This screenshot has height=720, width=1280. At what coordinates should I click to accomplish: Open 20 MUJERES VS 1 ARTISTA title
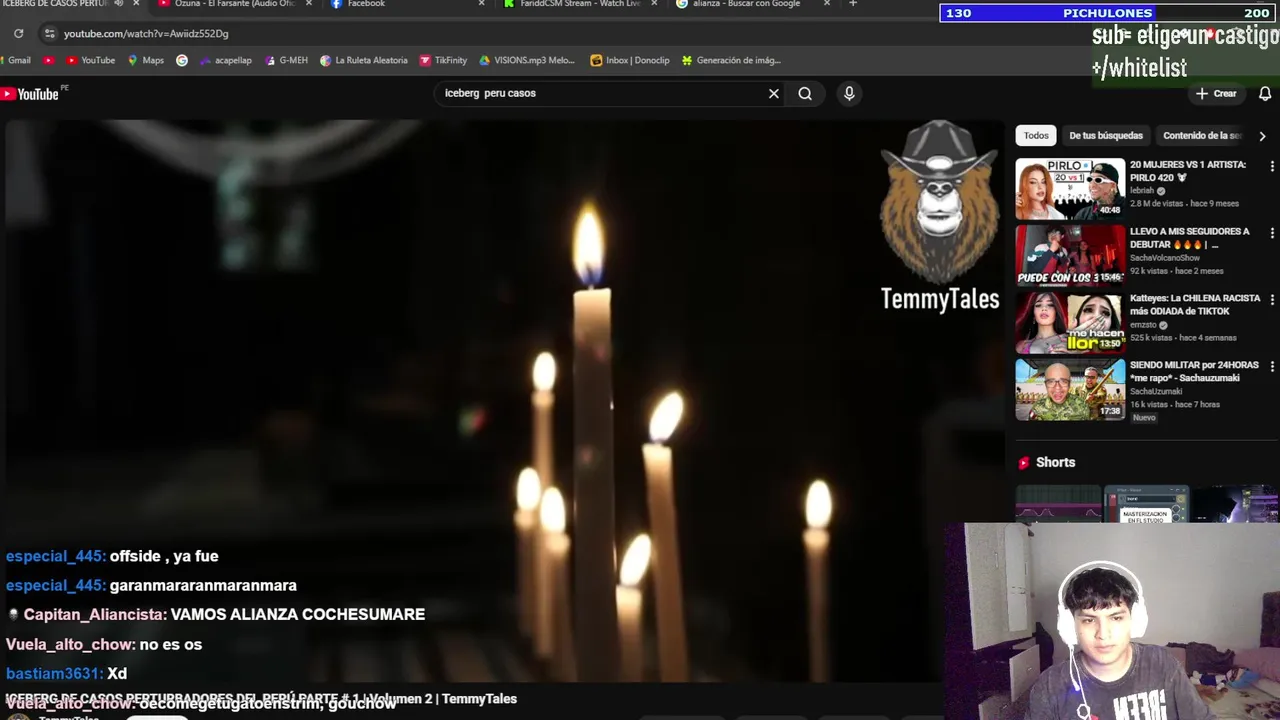pos(1188,171)
